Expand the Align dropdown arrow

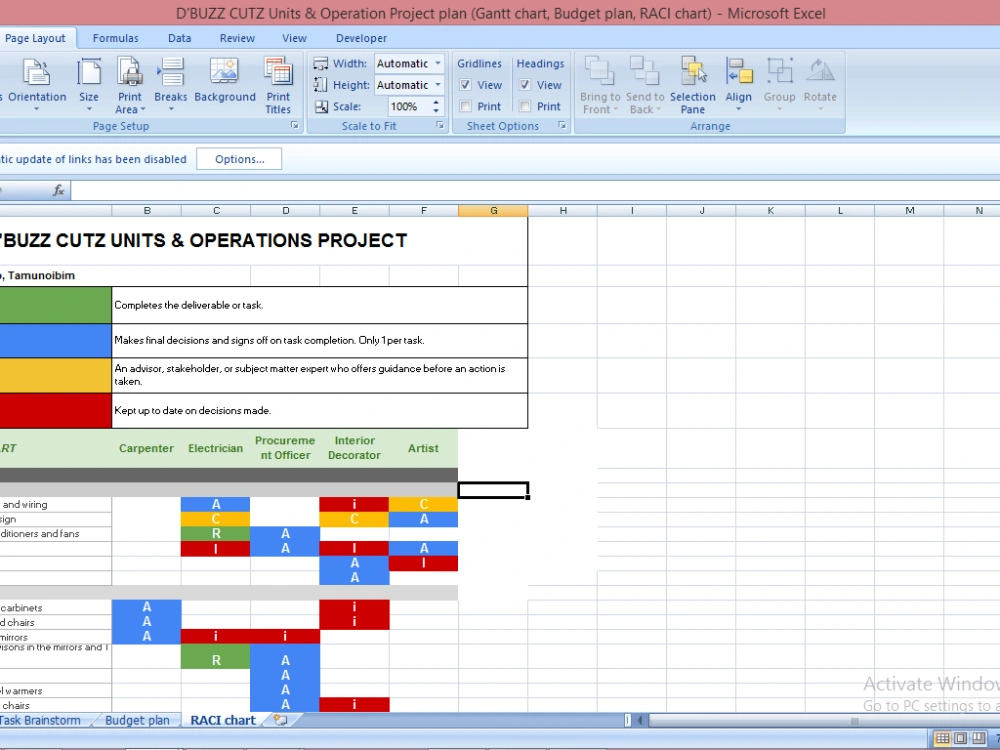click(739, 110)
